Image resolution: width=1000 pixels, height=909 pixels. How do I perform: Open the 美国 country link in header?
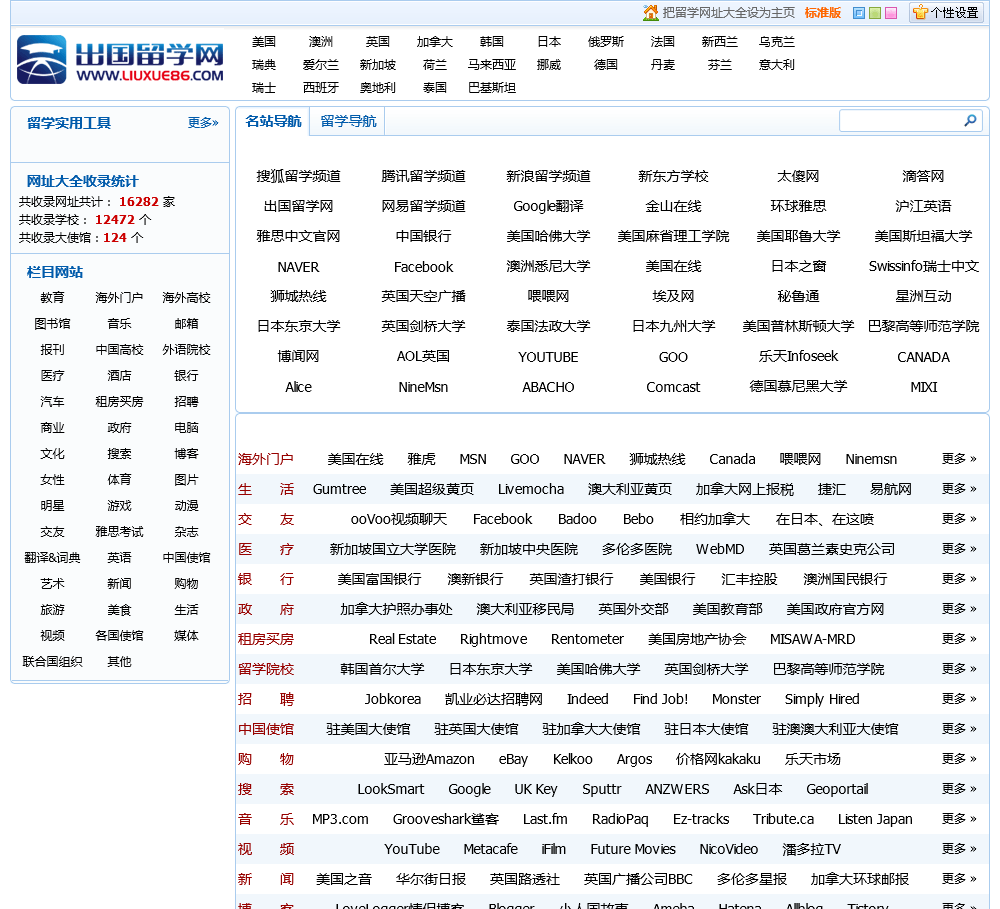(263, 41)
